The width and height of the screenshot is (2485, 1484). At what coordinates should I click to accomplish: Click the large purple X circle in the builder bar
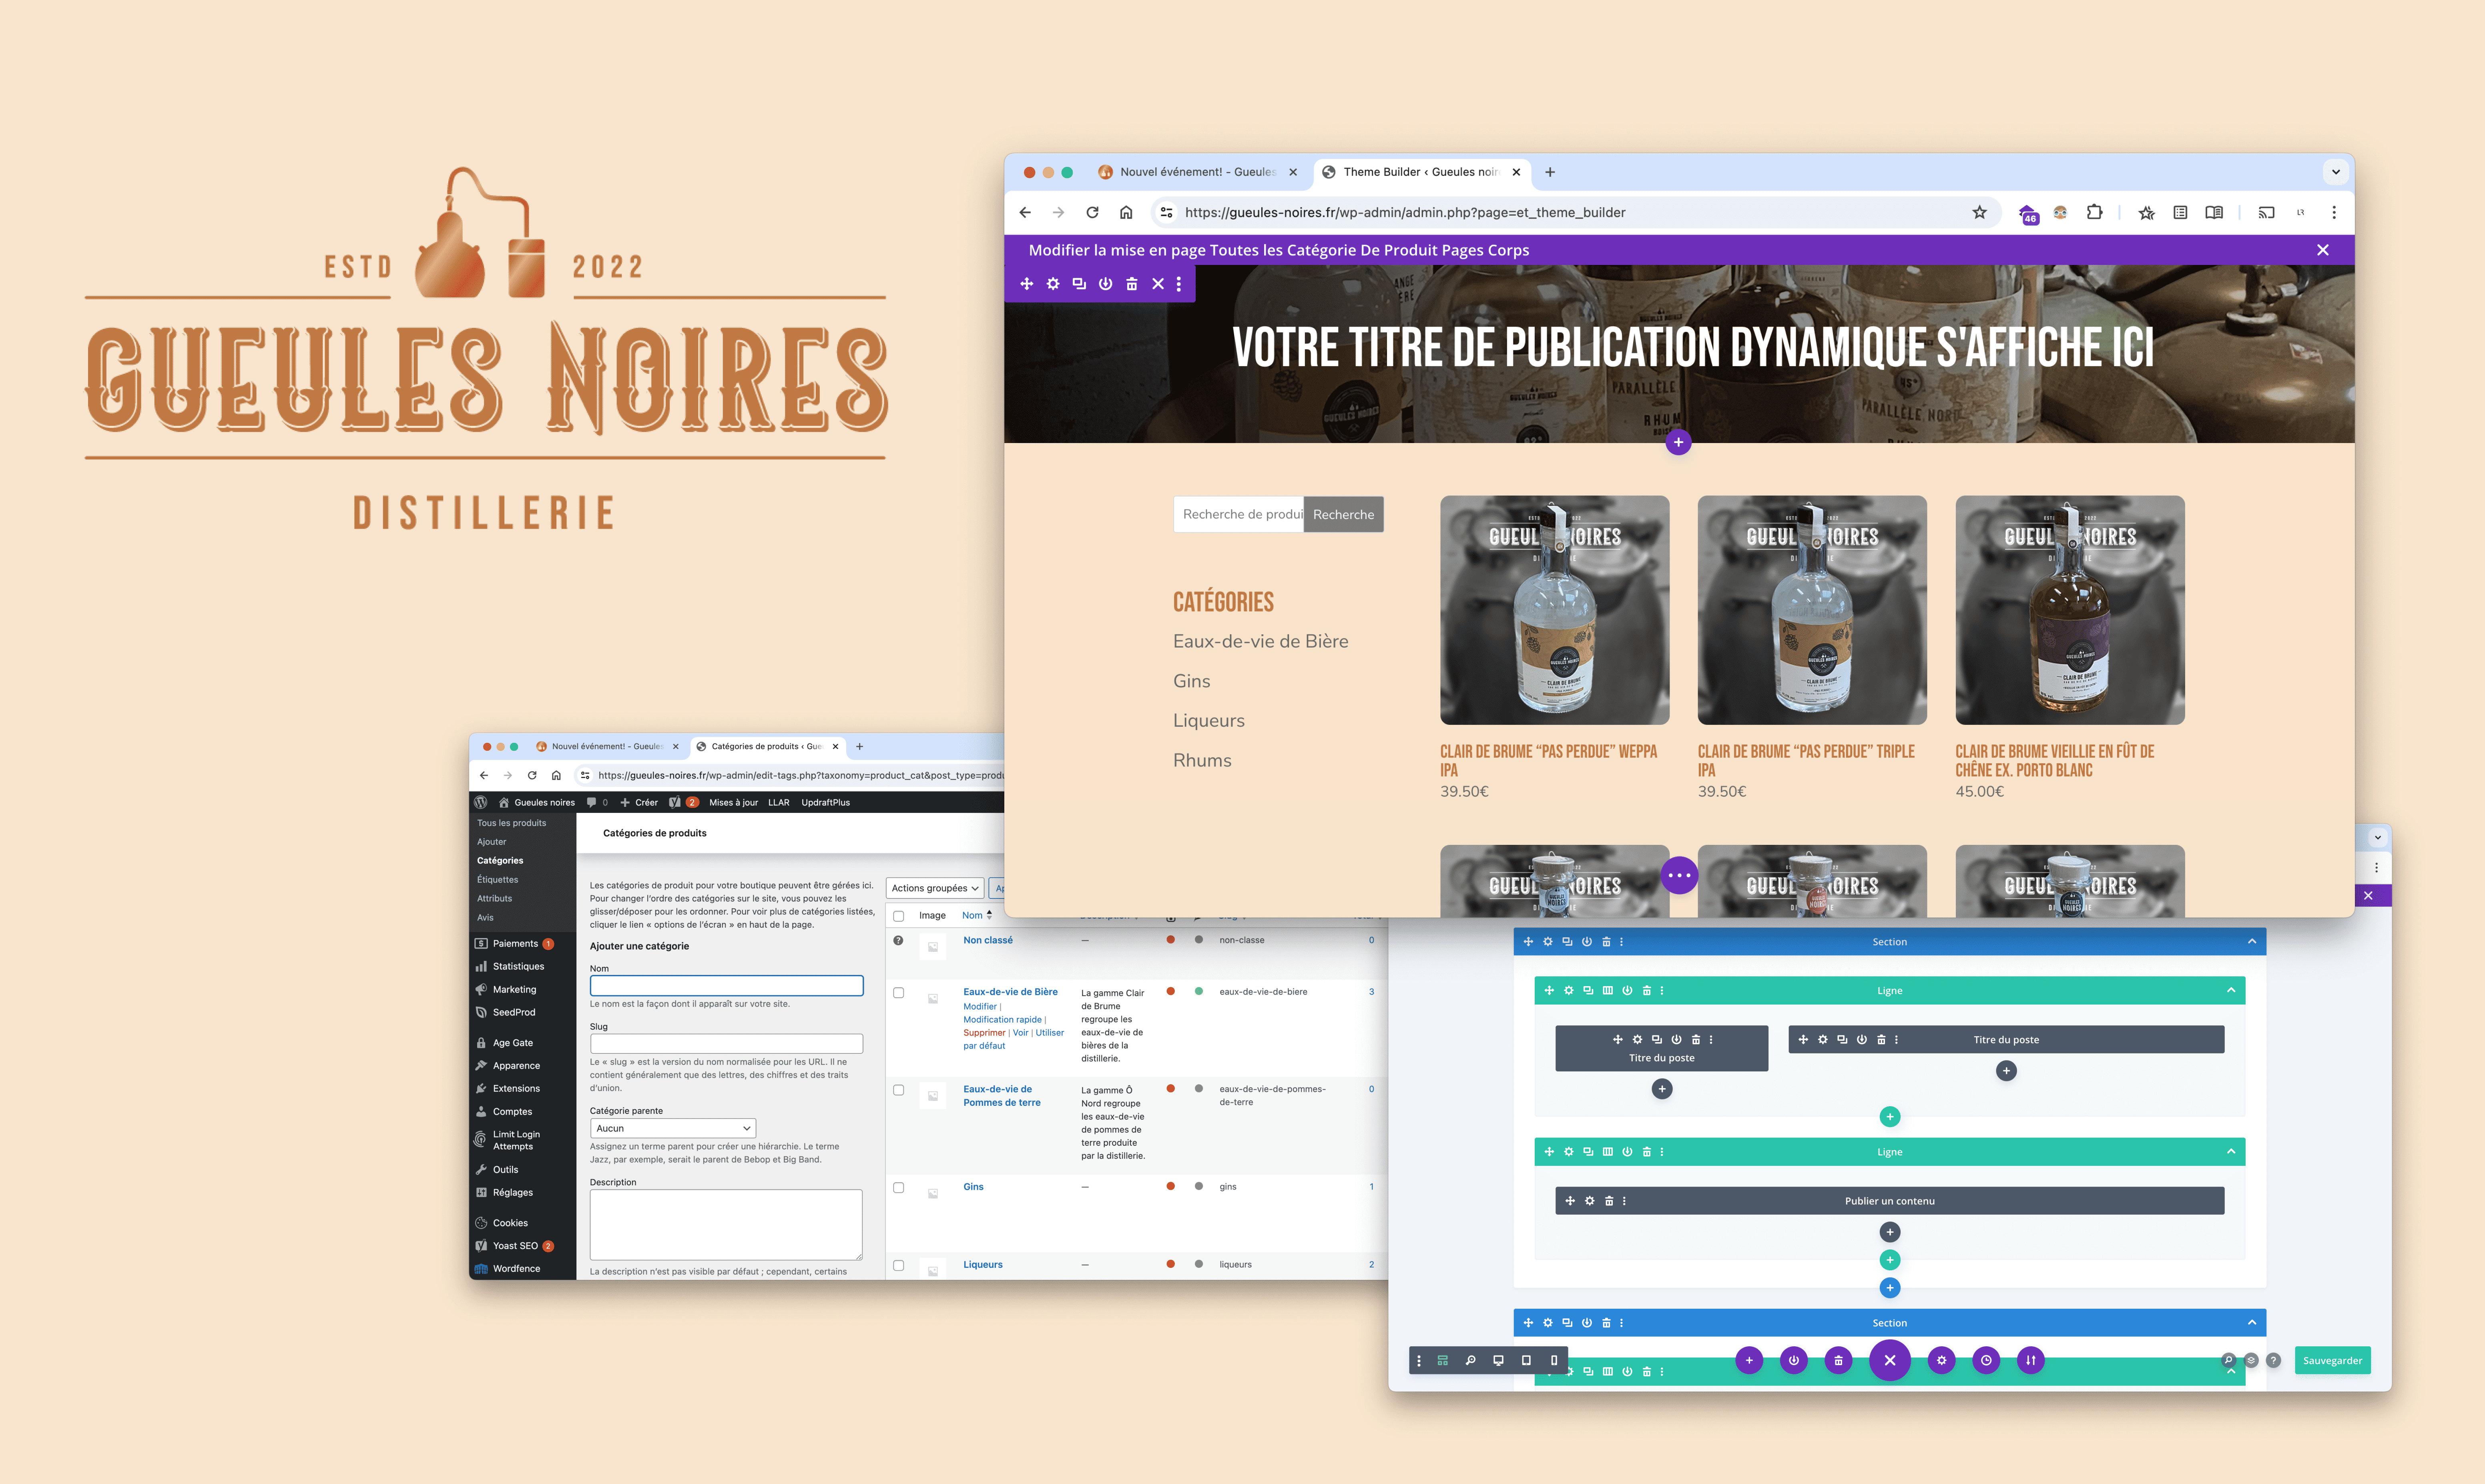[x=1890, y=1360]
